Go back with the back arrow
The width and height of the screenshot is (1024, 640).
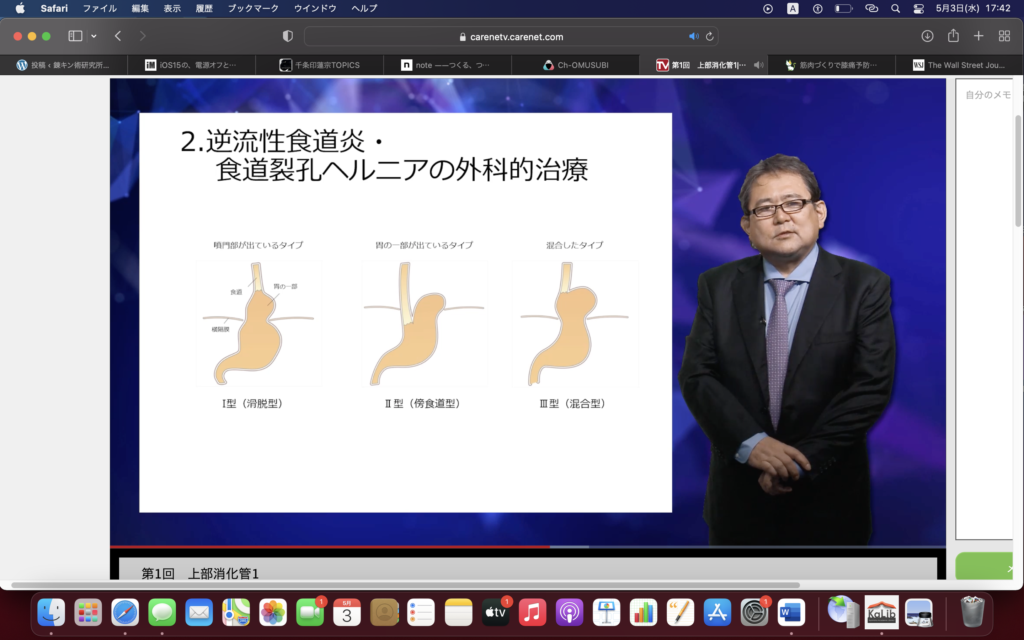(x=118, y=36)
